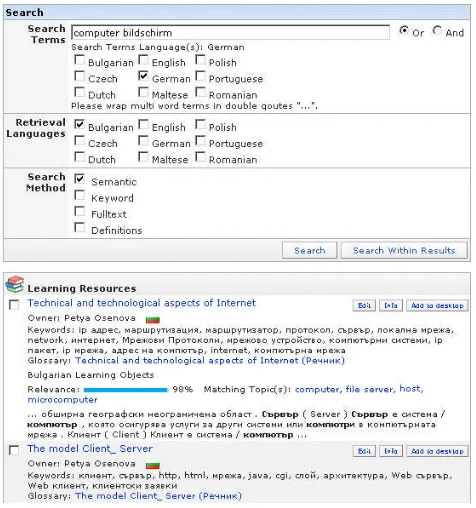Image resolution: width=476 pixels, height=508 pixels.
Task: Select checkbox for Technical and technological aspects result
Action: [x=14, y=305]
